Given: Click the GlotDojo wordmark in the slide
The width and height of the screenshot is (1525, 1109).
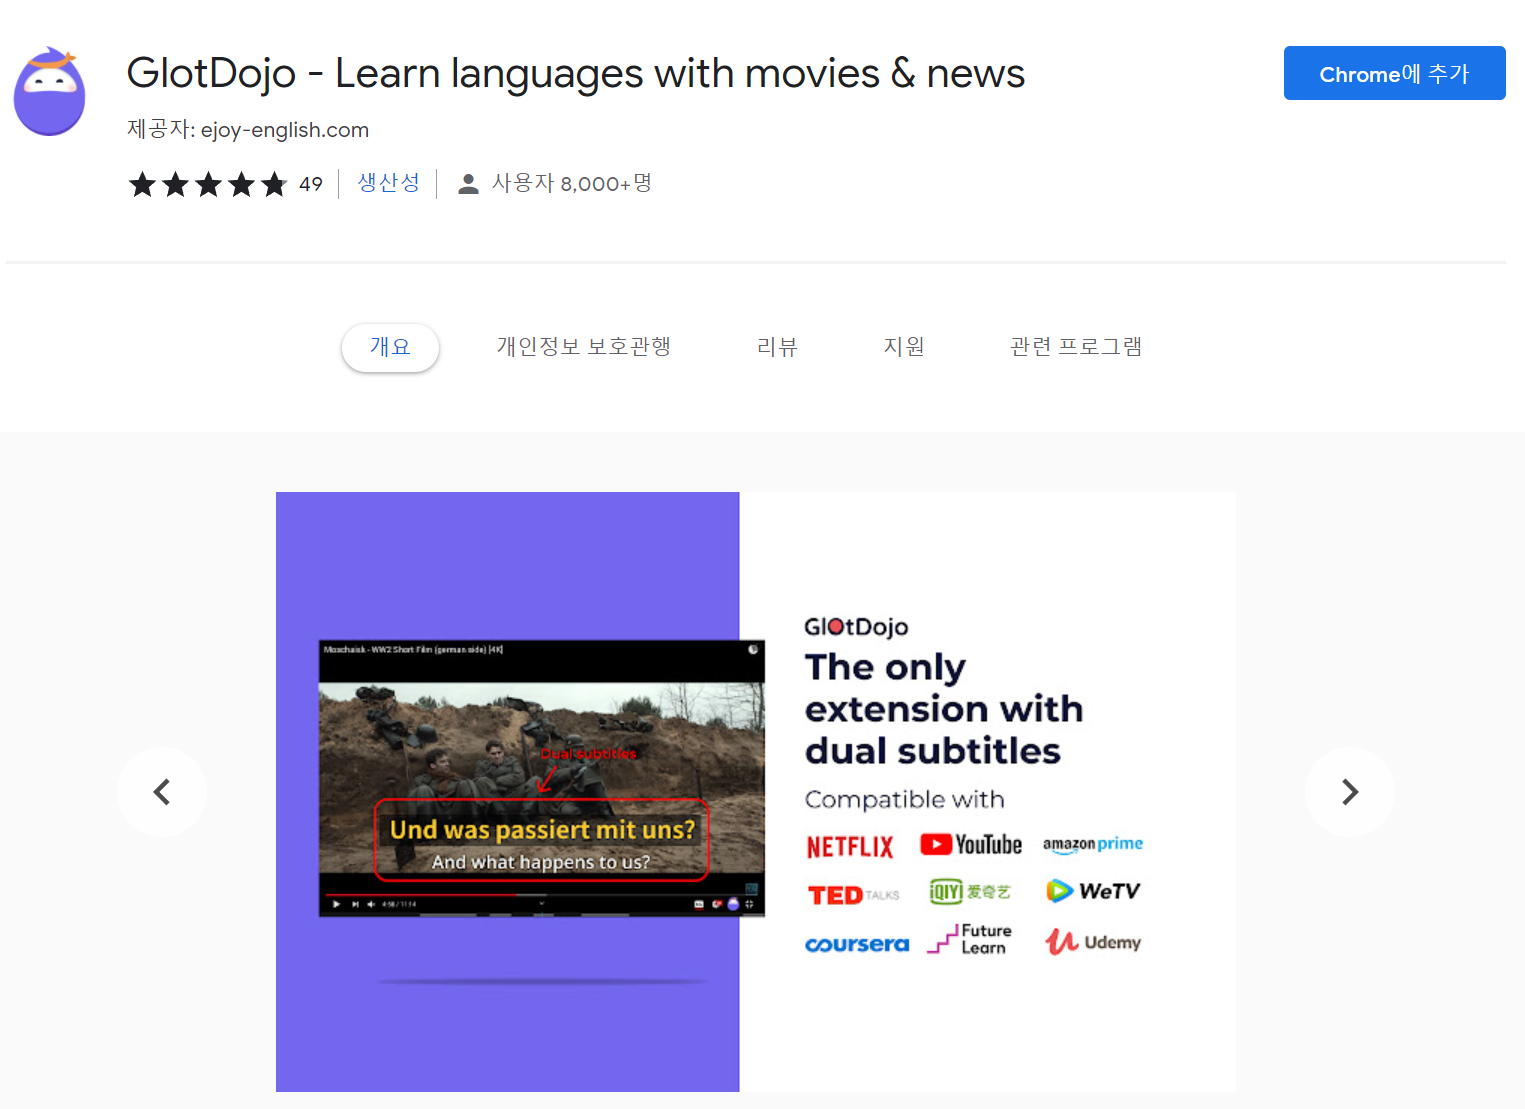Looking at the screenshot, I should tap(856, 627).
